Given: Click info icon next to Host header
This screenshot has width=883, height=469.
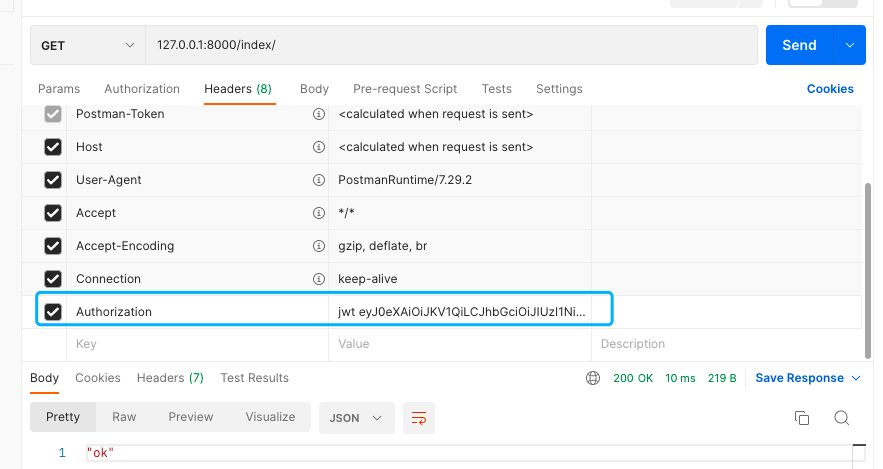Looking at the screenshot, I should point(319,147).
